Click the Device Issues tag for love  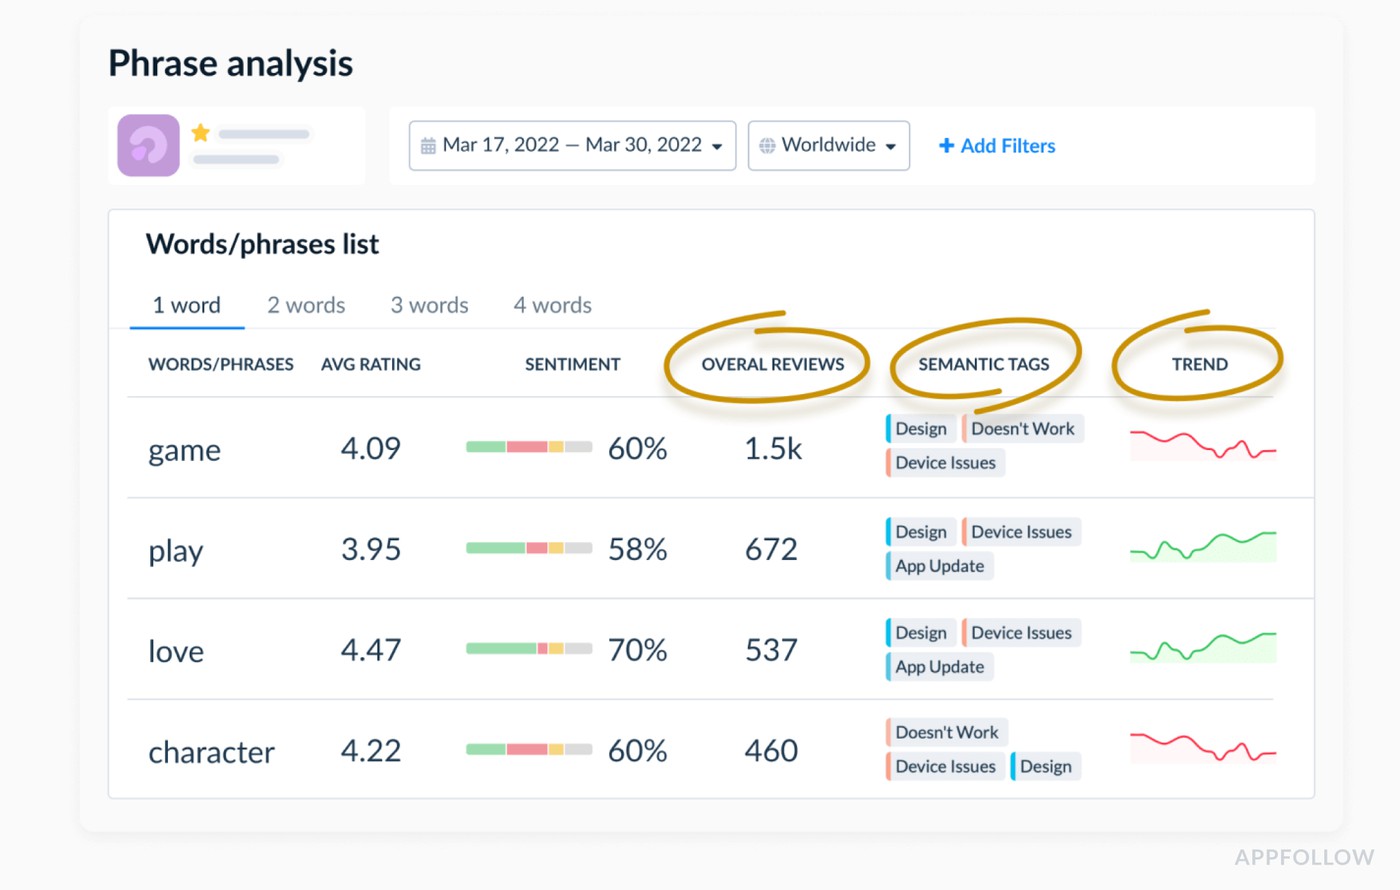click(1021, 632)
